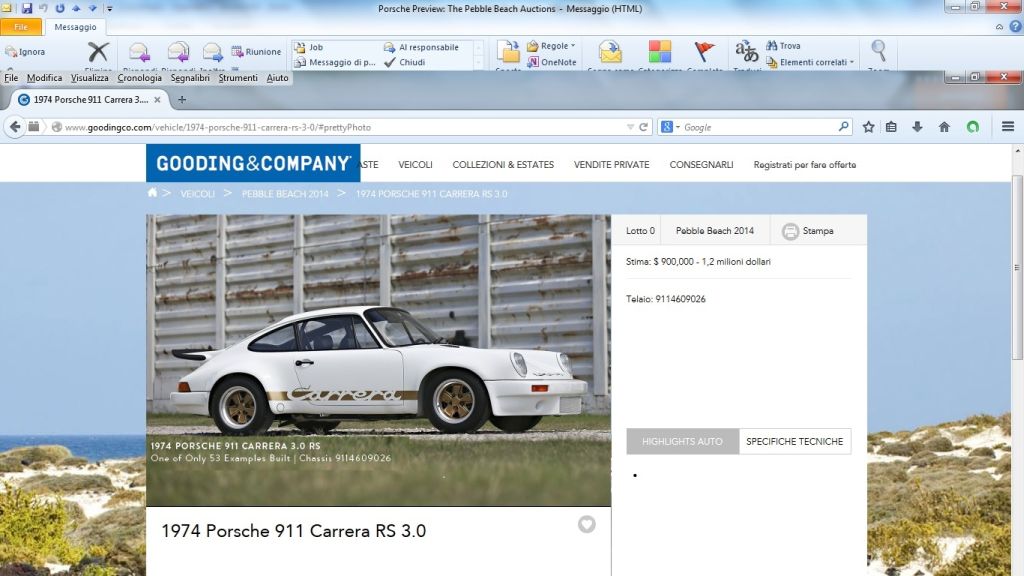Open the Firefox downloads arrow

pyautogui.click(x=918, y=127)
